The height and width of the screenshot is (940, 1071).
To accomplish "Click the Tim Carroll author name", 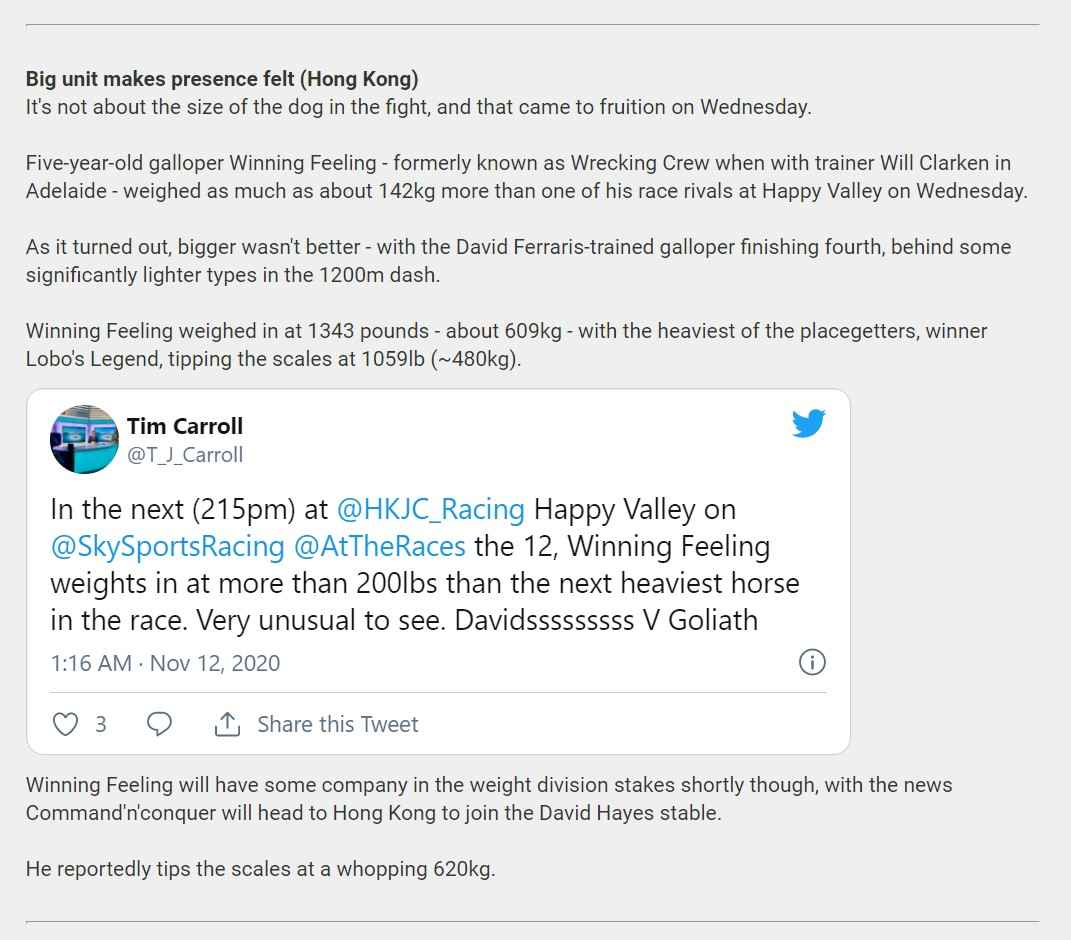I will [185, 426].
